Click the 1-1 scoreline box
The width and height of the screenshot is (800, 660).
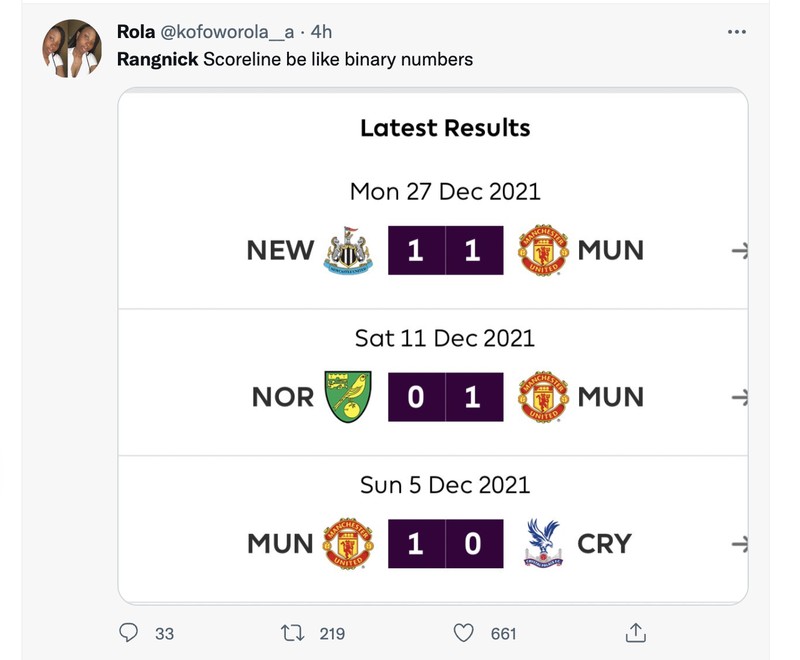(x=445, y=251)
